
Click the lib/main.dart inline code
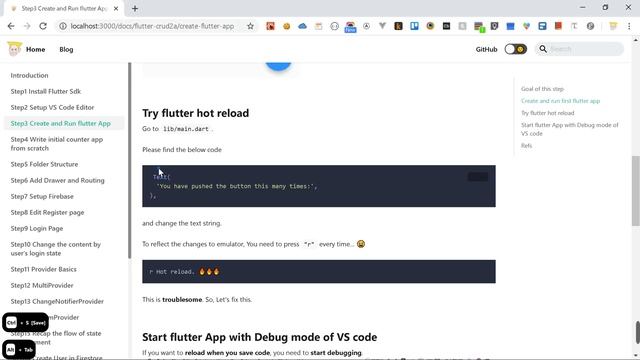click(x=186, y=129)
